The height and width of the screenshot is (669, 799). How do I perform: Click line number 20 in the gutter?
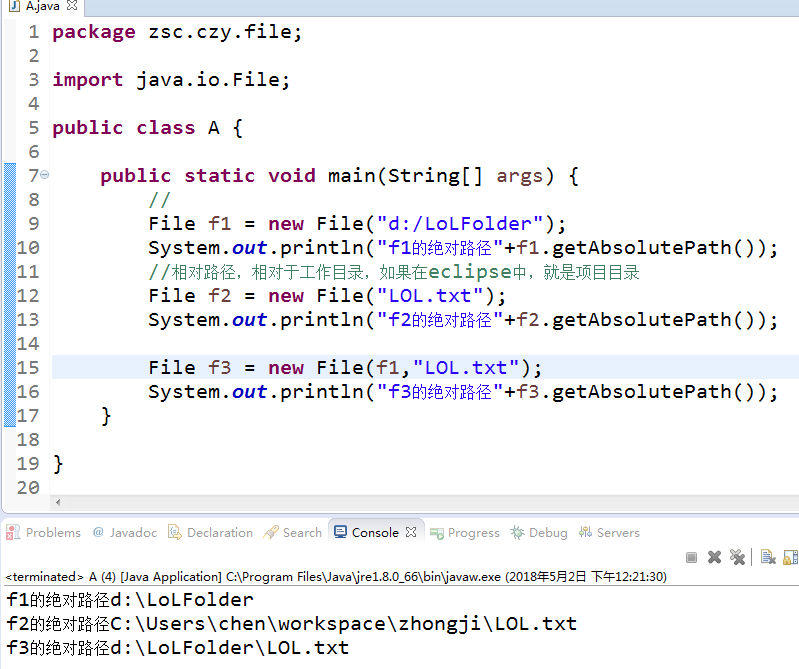(x=28, y=488)
